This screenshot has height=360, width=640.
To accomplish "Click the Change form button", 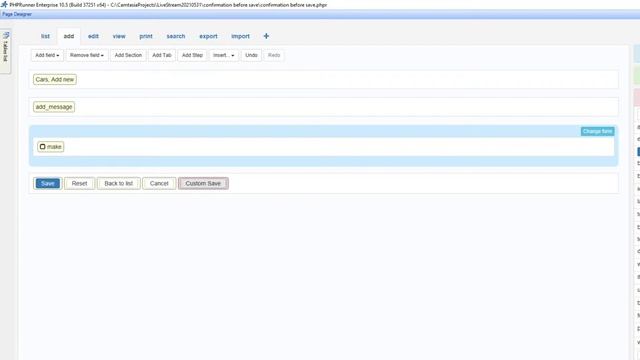I will click(x=597, y=131).
